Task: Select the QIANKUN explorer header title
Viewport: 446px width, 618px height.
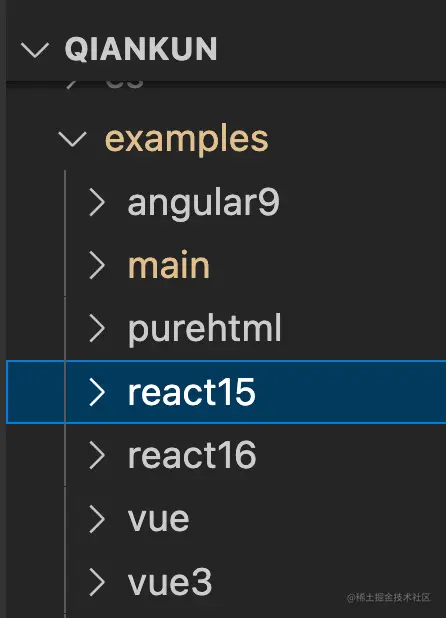Action: coord(141,49)
